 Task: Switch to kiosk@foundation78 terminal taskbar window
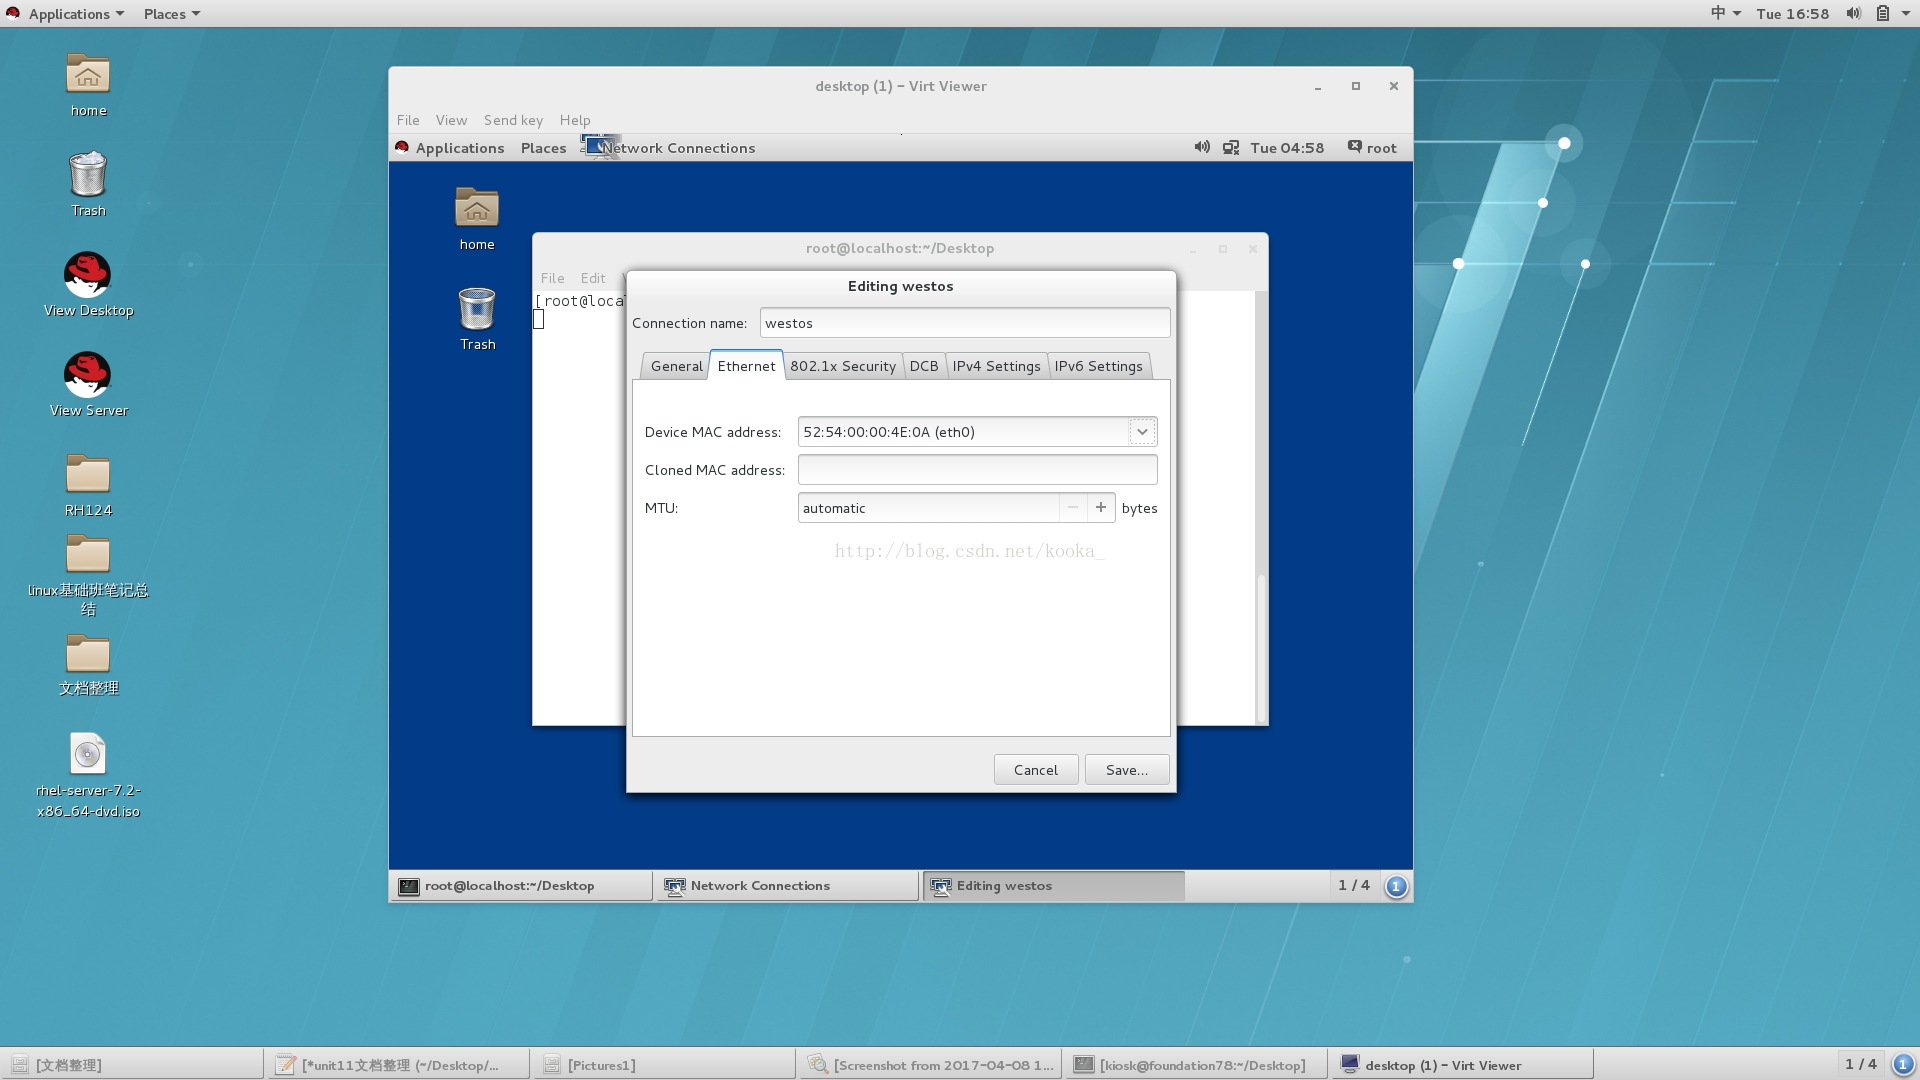tap(1196, 1065)
